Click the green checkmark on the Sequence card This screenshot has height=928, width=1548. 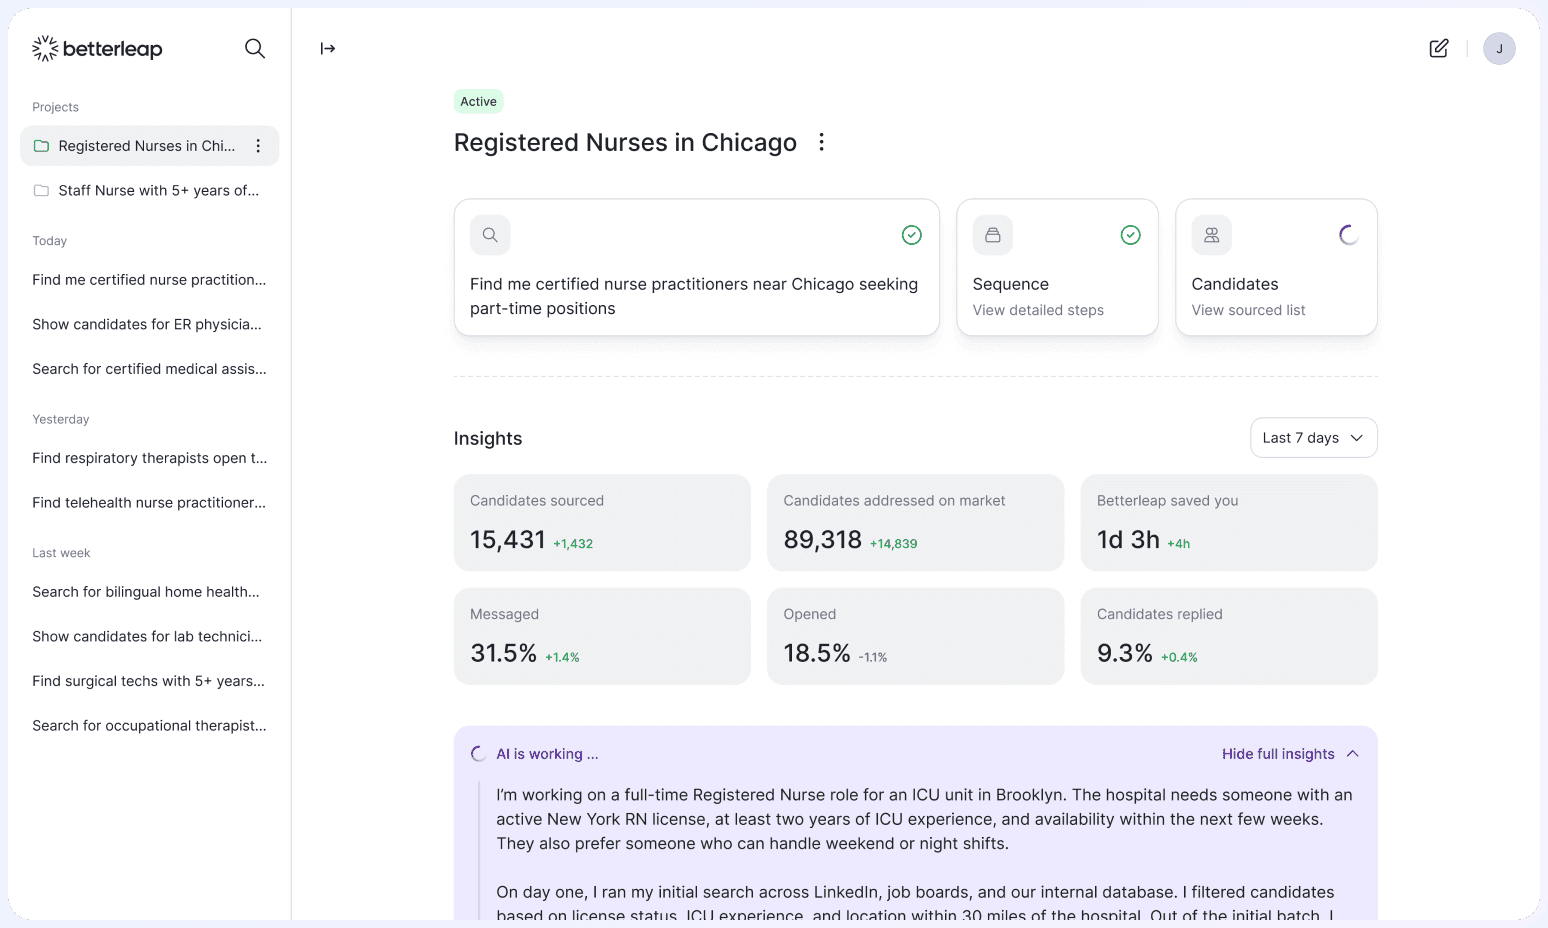[1130, 234]
